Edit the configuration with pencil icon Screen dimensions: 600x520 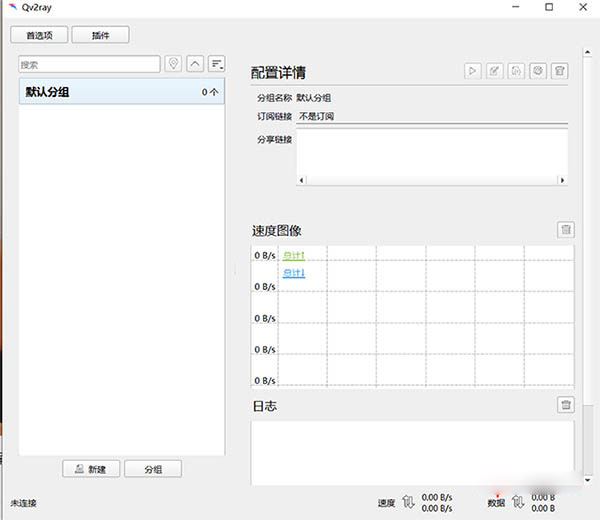pyautogui.click(x=494, y=71)
